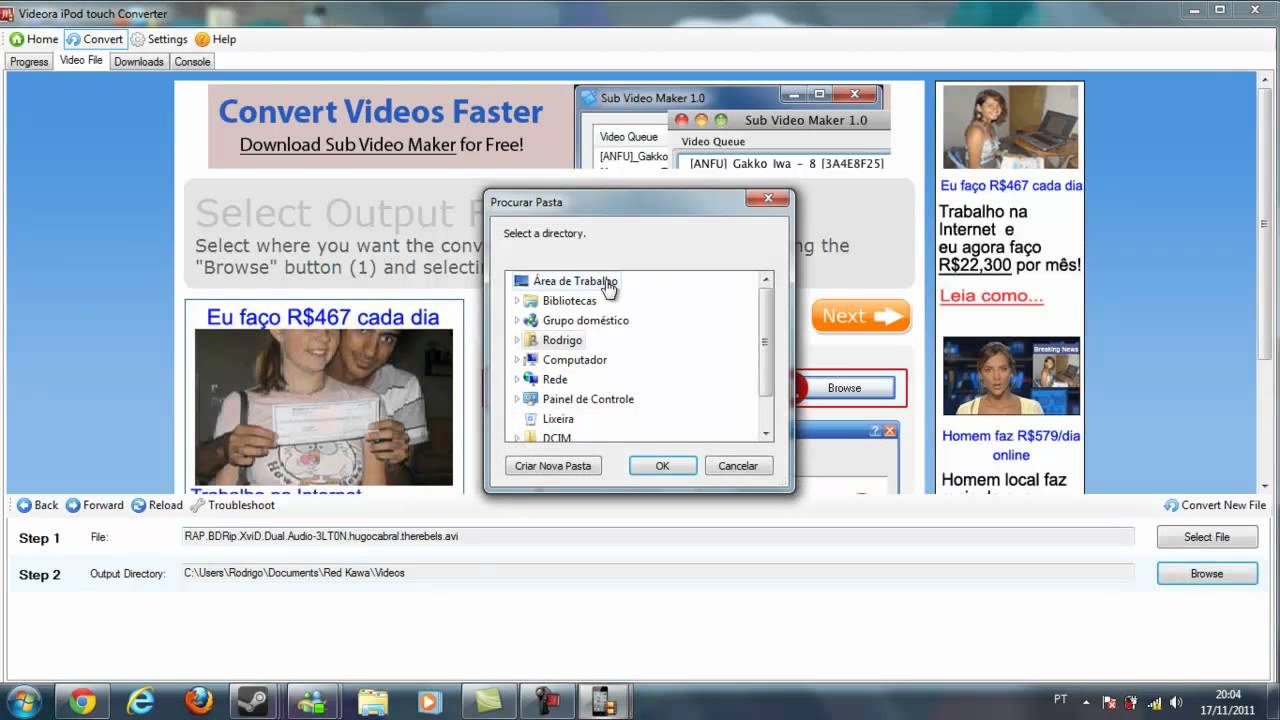Image resolution: width=1280 pixels, height=720 pixels.
Task: Switch to the Video File tab
Action: point(81,61)
